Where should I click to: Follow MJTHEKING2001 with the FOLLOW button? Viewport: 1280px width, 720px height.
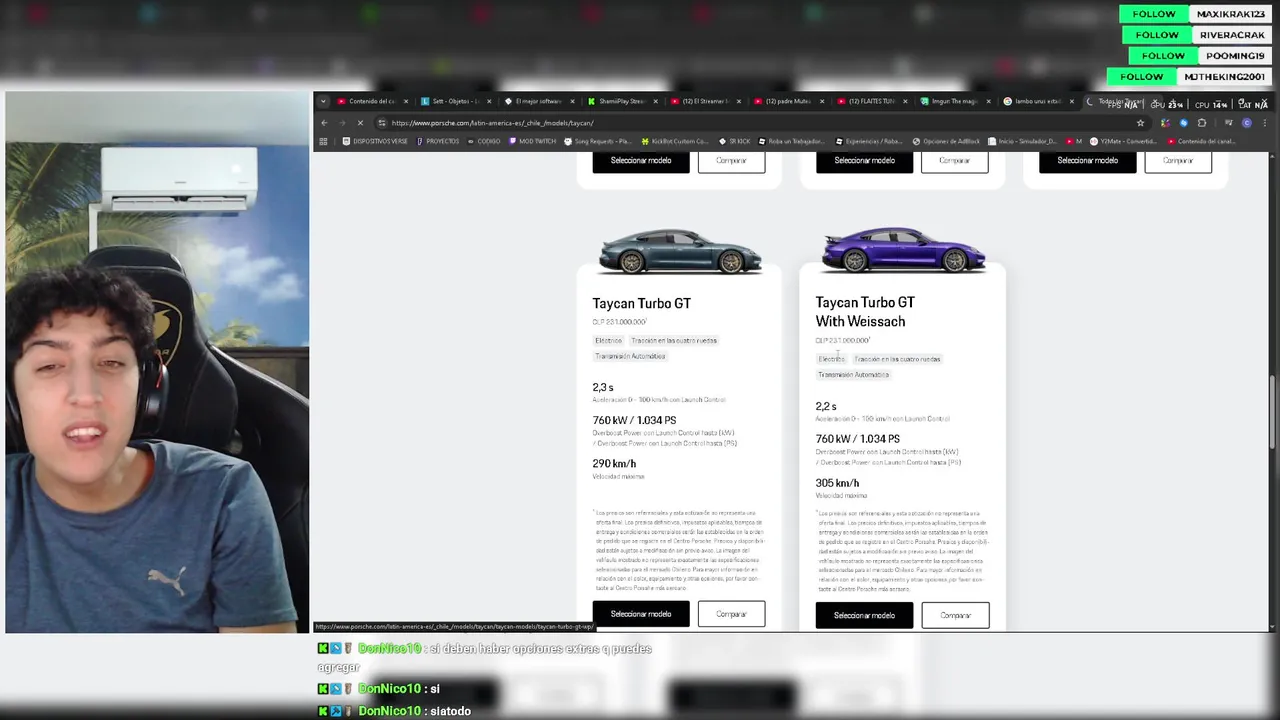pyautogui.click(x=1142, y=77)
